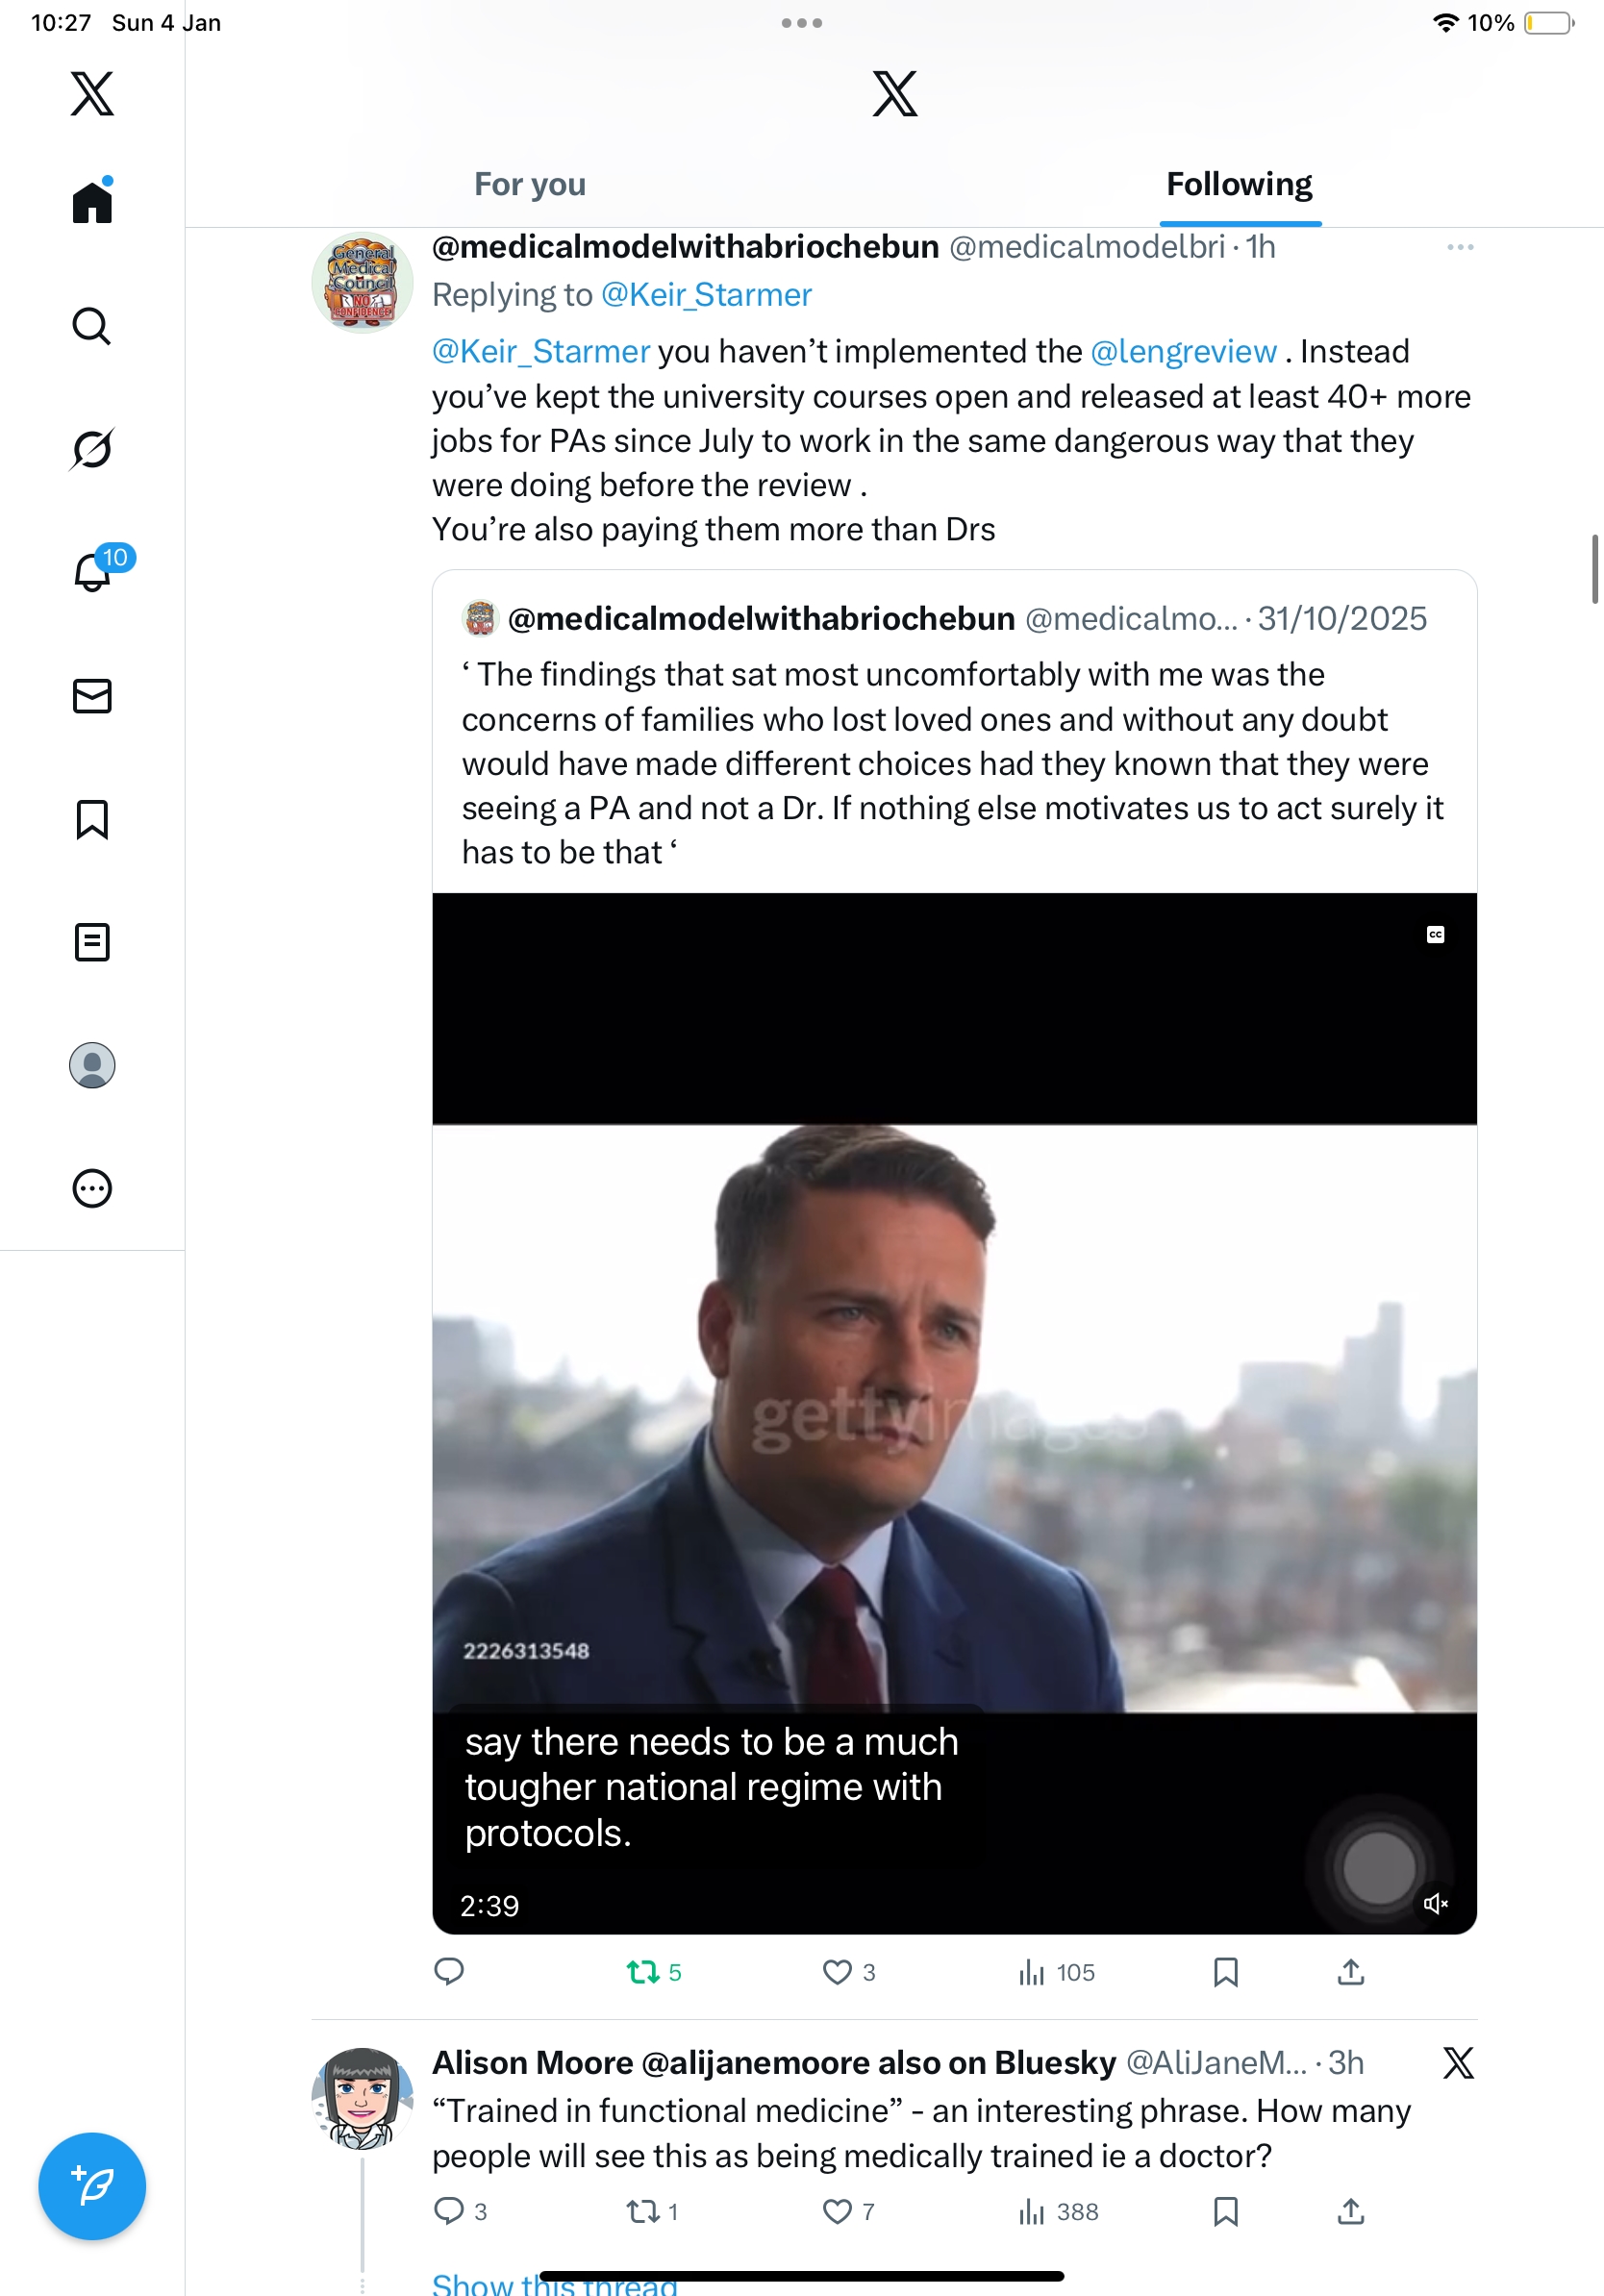The width and height of the screenshot is (1604, 2296).
Task: Click the Show this thread link
Action: tap(554, 2283)
